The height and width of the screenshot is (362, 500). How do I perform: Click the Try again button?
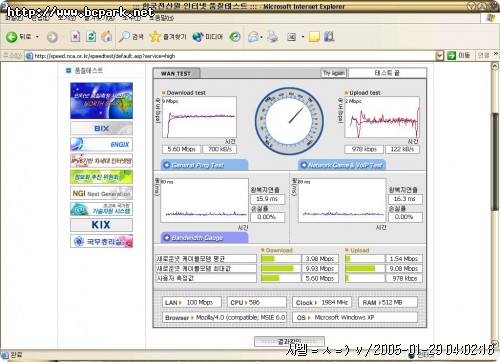pyautogui.click(x=334, y=73)
